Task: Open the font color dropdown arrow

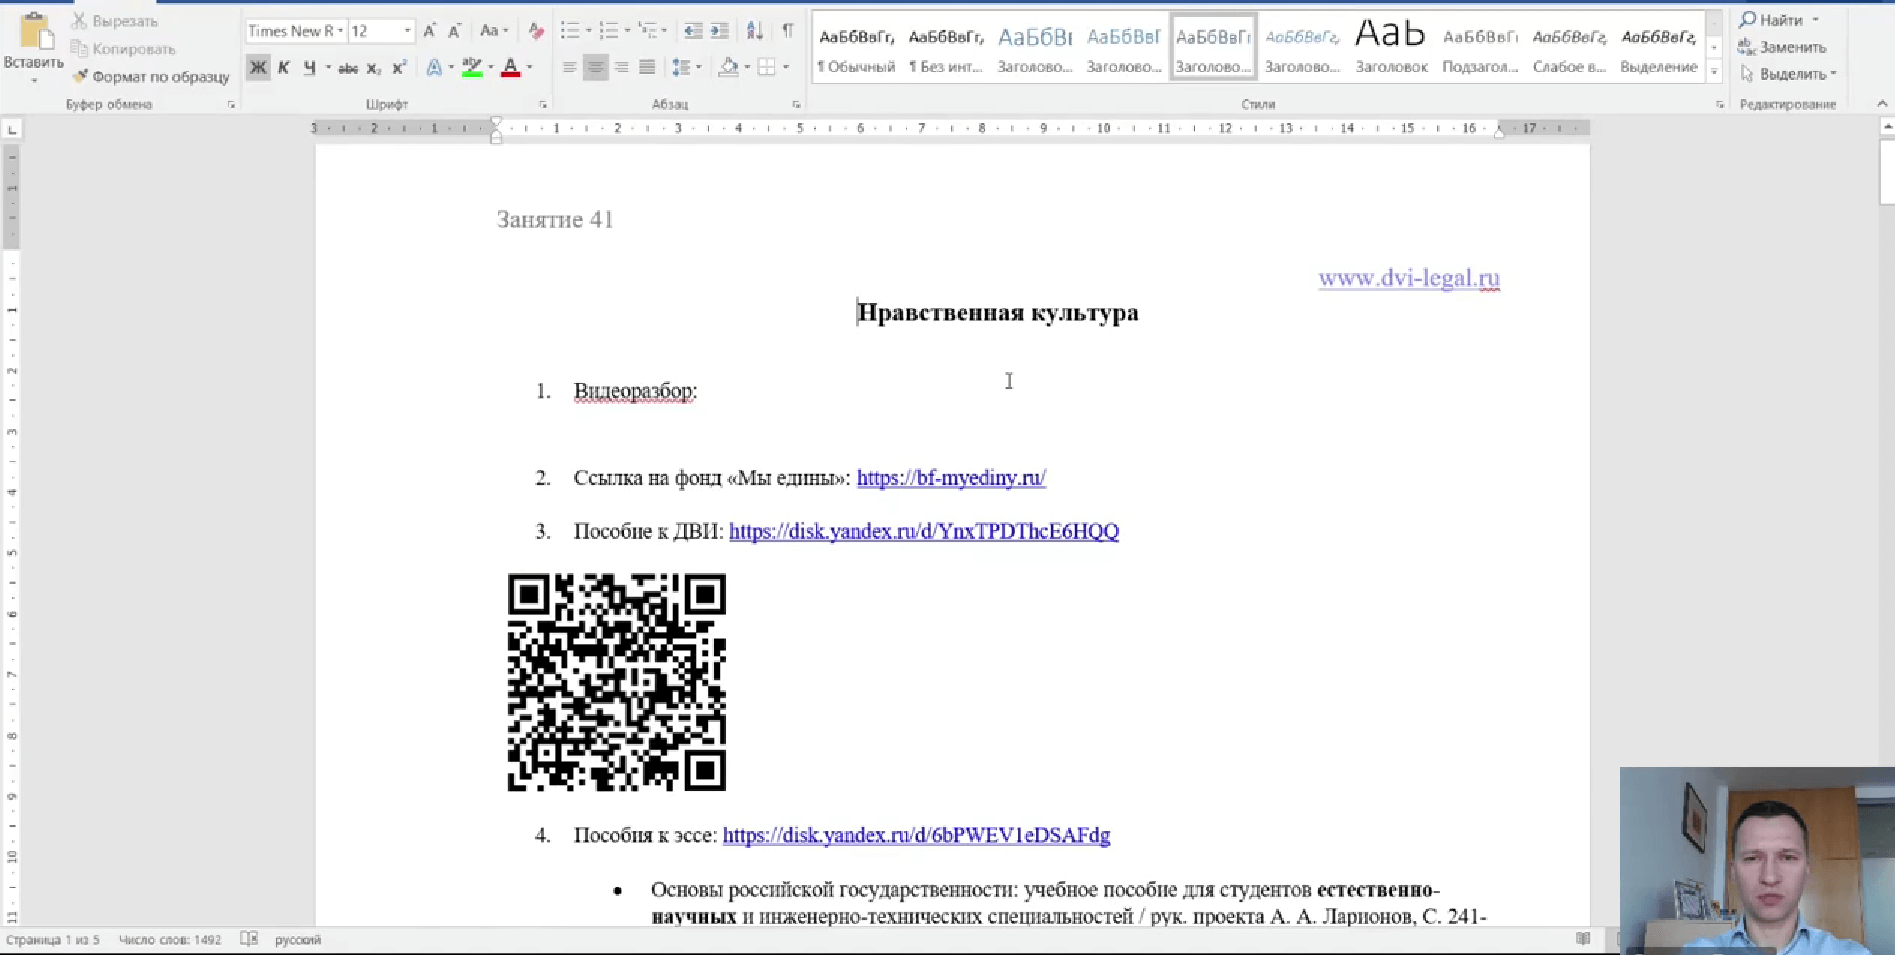Action: [529, 68]
